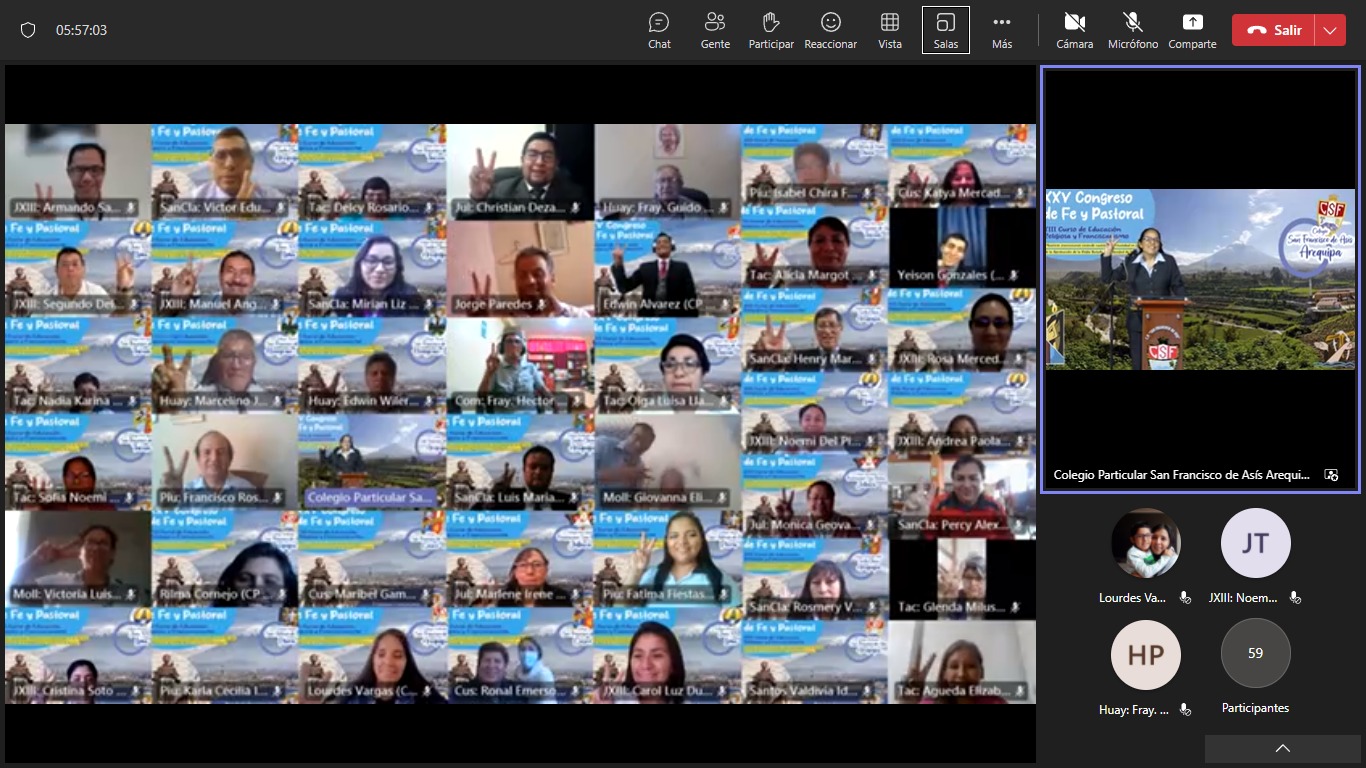This screenshot has height=768, width=1366.
Task: Click the pinned video's spotlight icon
Action: click(1331, 475)
